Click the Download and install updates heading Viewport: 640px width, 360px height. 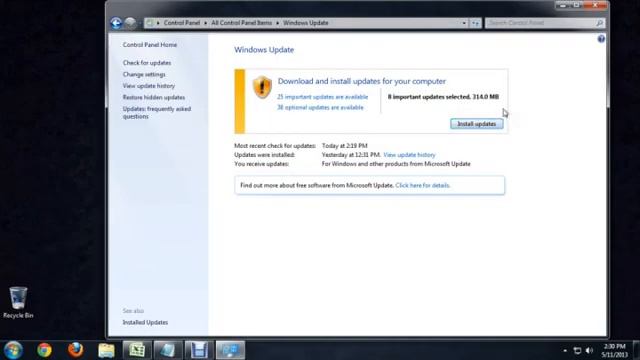point(362,81)
